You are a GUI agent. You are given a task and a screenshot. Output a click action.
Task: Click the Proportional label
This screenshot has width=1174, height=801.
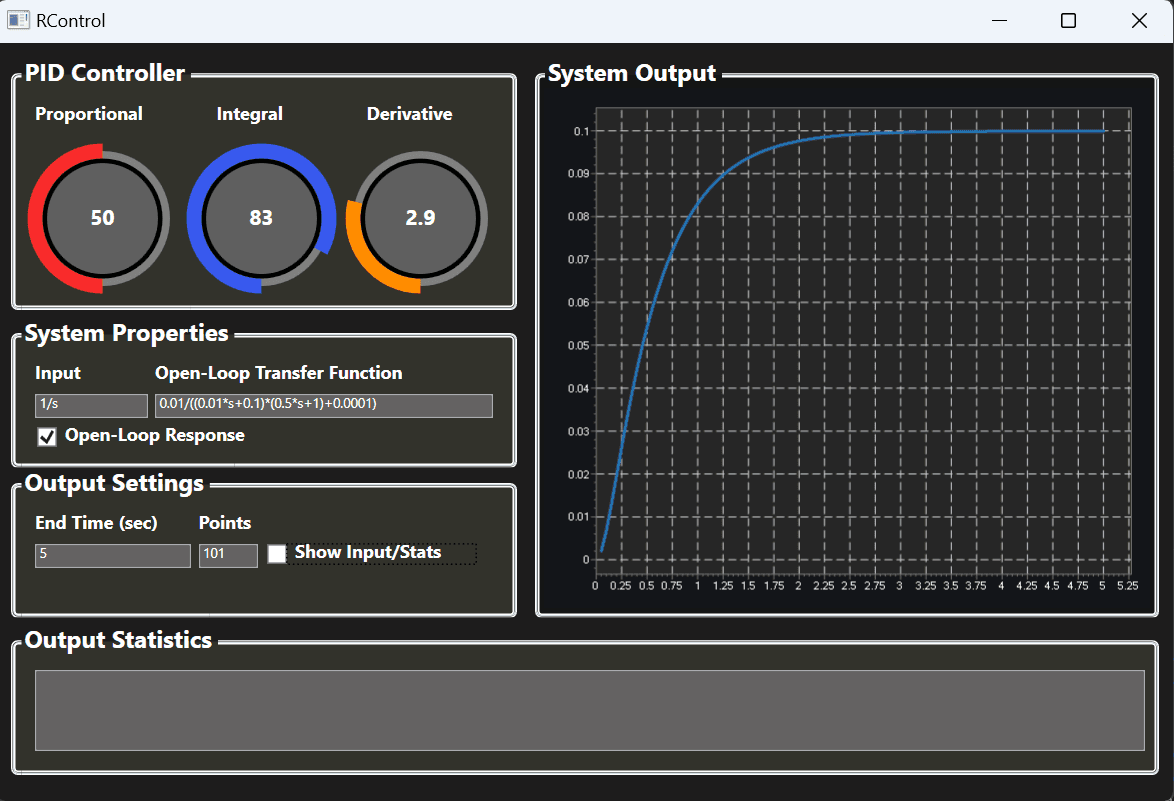88,114
